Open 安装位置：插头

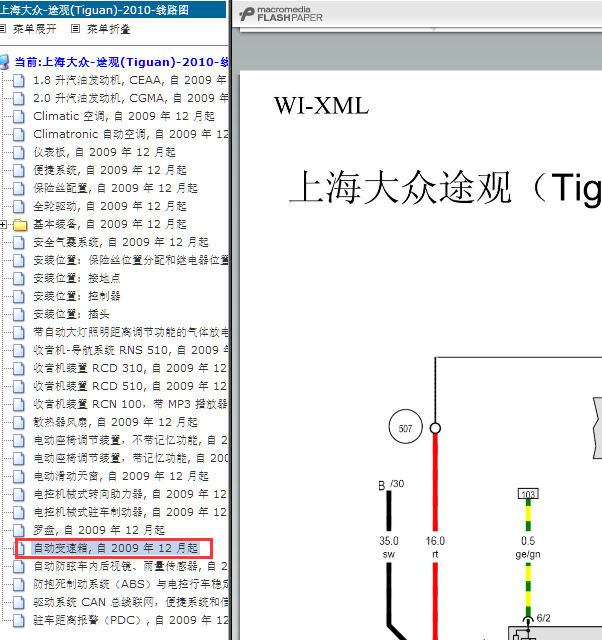tap(71, 313)
